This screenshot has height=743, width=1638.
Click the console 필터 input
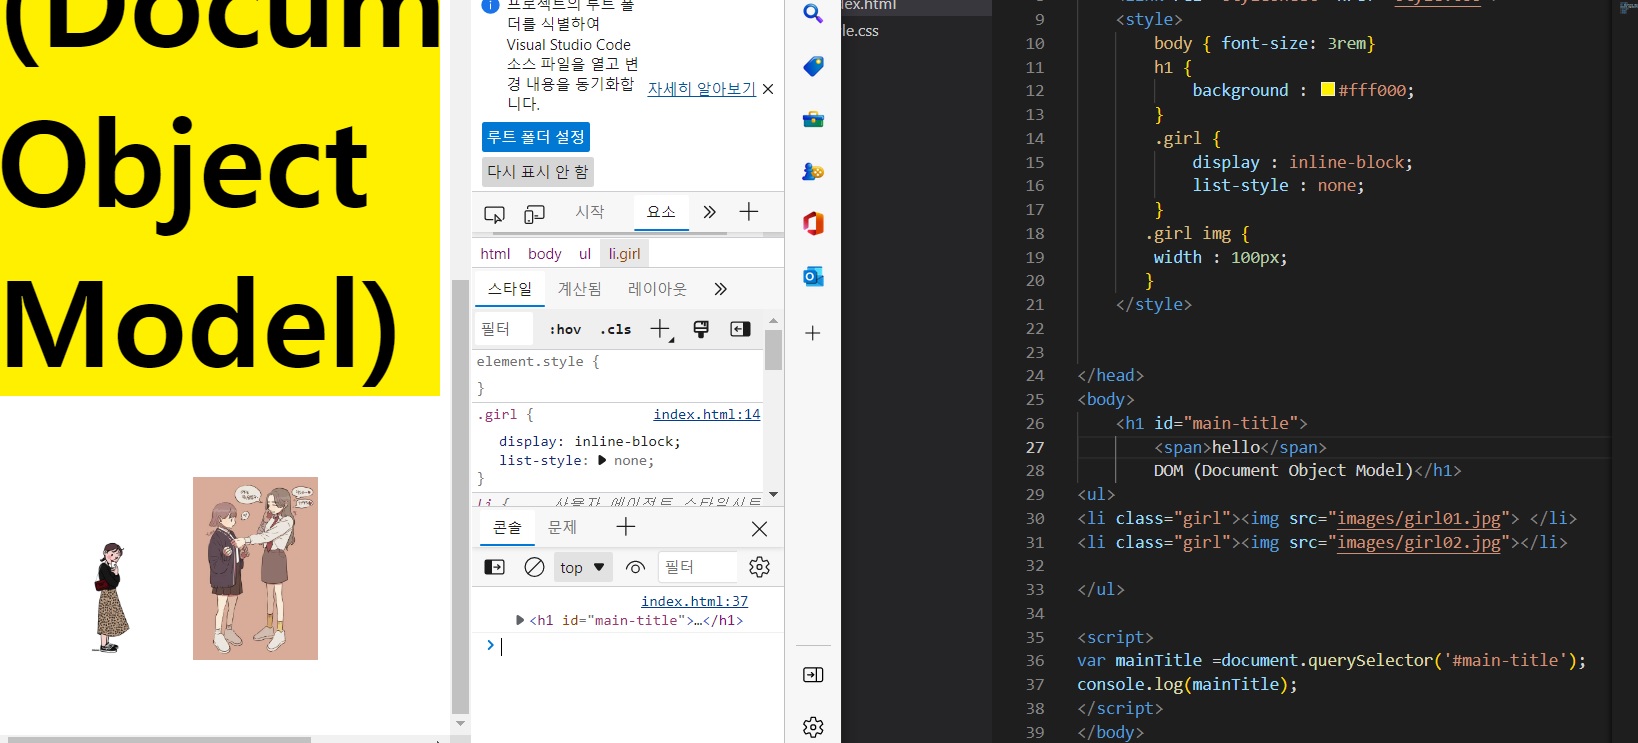[x=697, y=567]
